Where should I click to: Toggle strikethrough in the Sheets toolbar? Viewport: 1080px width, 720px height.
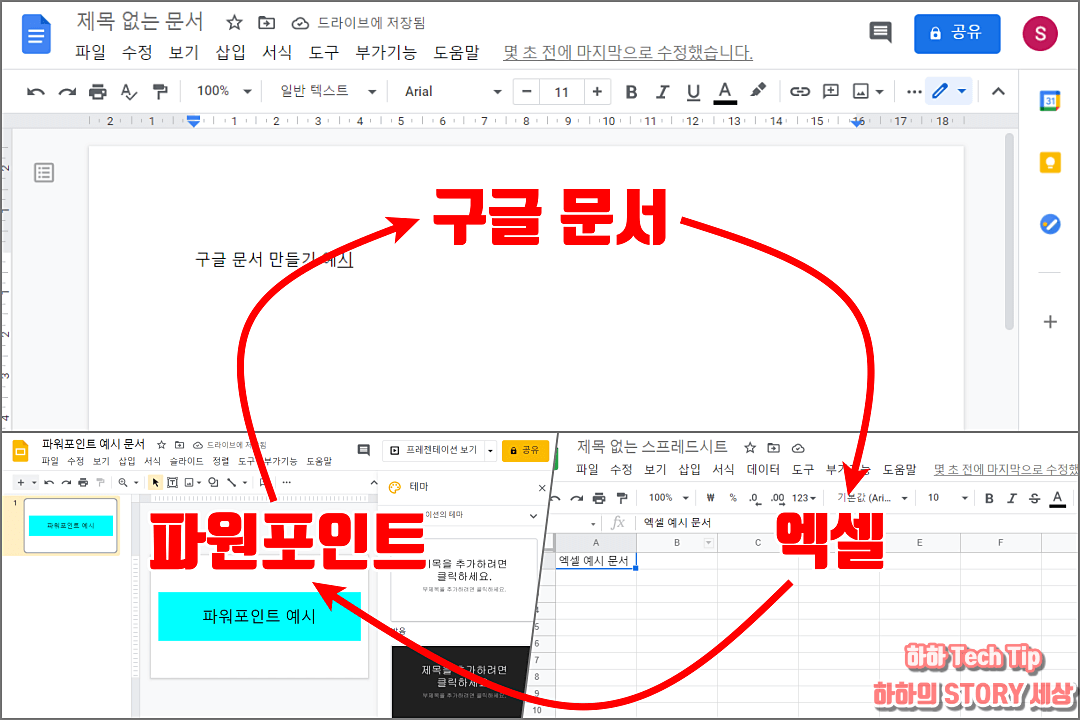pos(1035,498)
